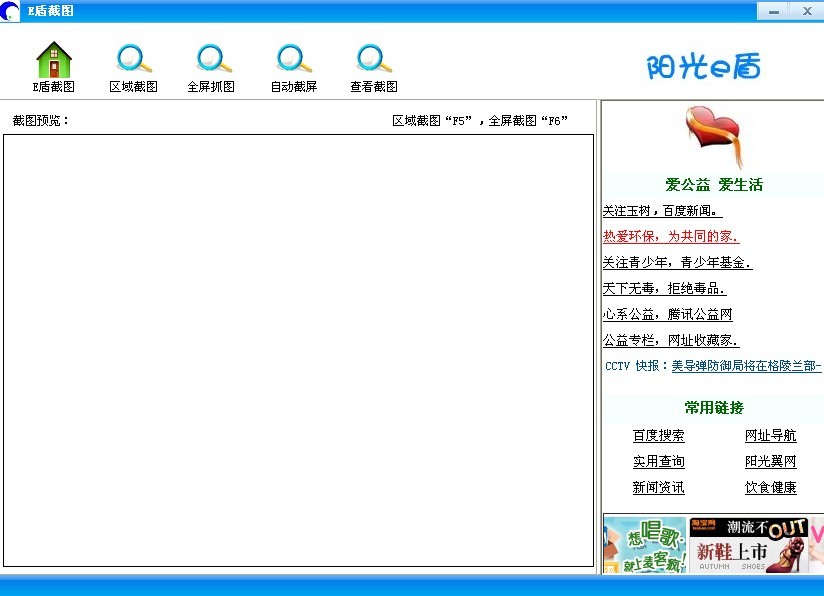This screenshot has height=596, width=824.
Task: Open the 自动截屏 magnifier tool
Action: pyautogui.click(x=294, y=59)
